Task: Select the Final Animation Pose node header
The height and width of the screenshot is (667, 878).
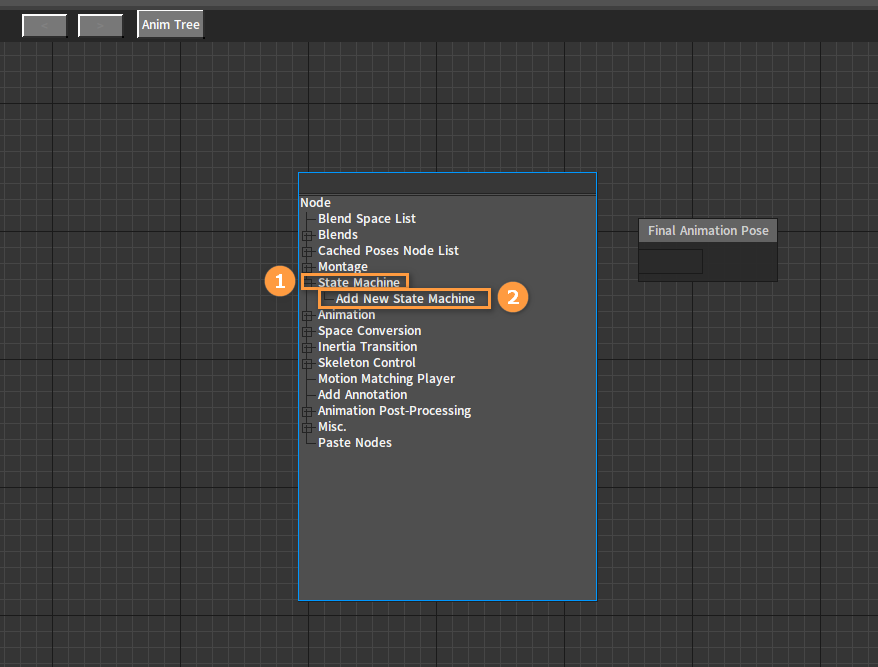Action: pyautogui.click(x=708, y=231)
